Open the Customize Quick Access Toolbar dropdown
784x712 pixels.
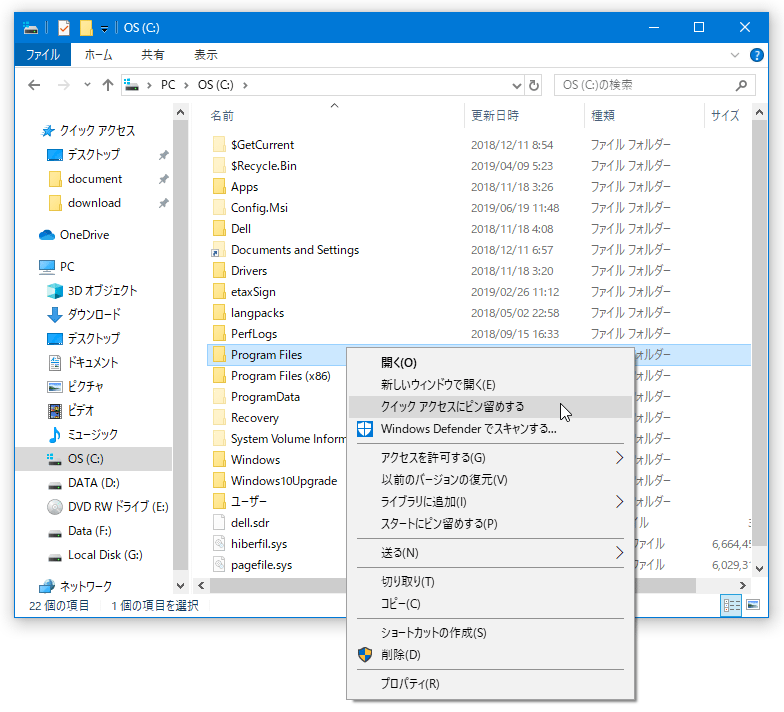(104, 29)
